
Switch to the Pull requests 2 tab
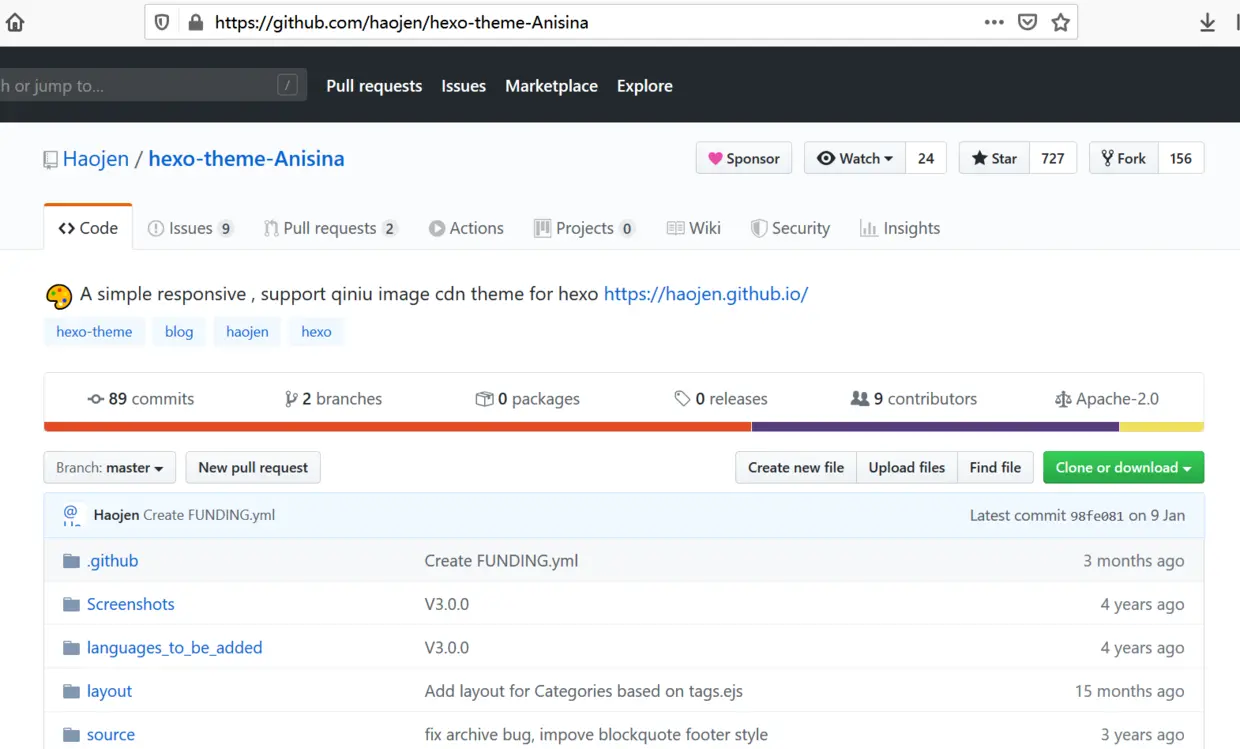coord(330,228)
